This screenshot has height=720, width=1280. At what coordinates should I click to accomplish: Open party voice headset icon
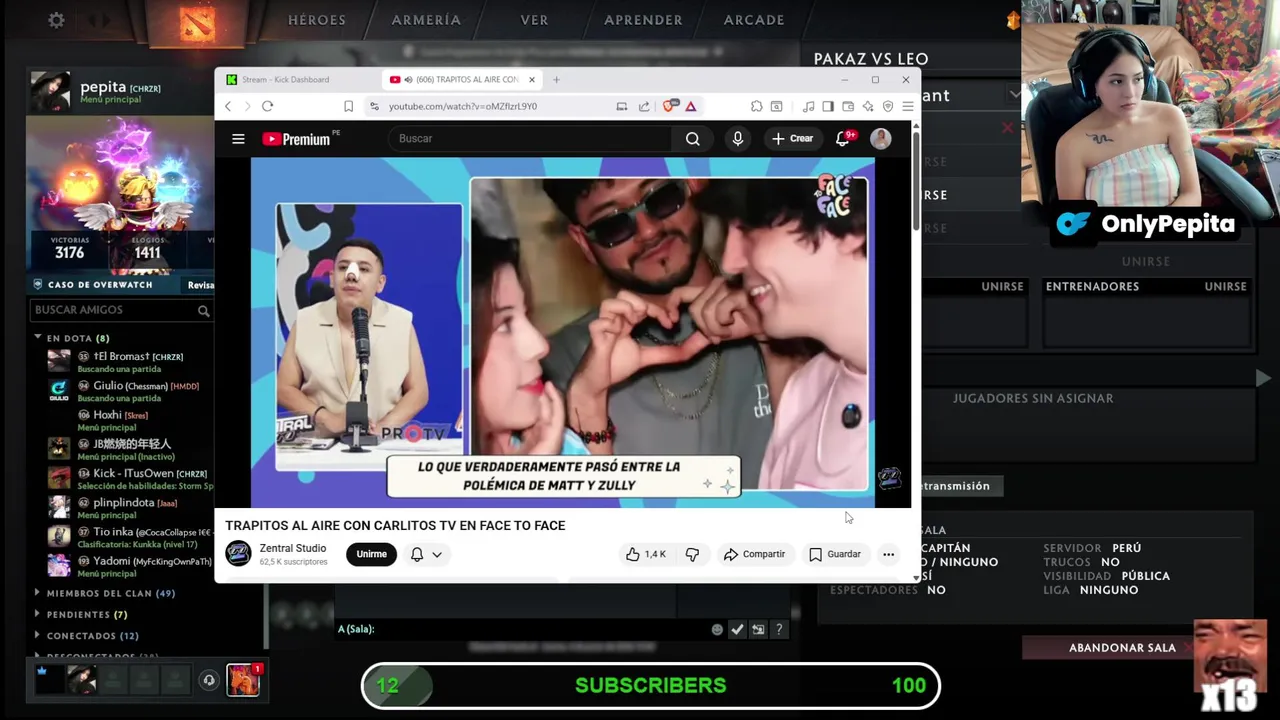click(x=209, y=680)
